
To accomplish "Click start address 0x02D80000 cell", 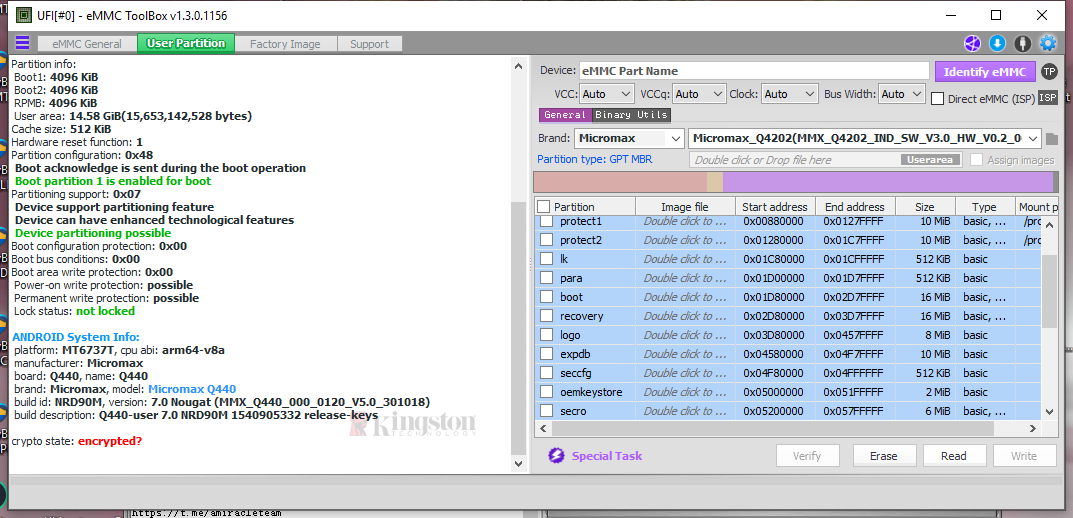I will [x=773, y=316].
